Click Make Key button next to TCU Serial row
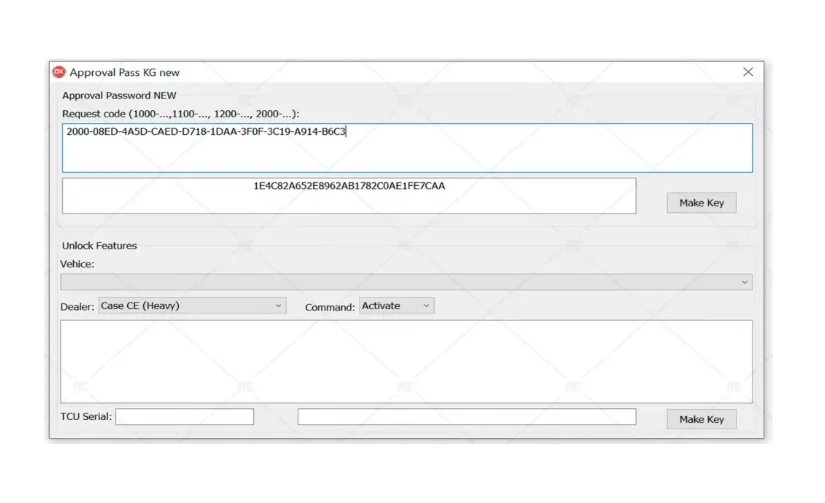 click(x=701, y=419)
